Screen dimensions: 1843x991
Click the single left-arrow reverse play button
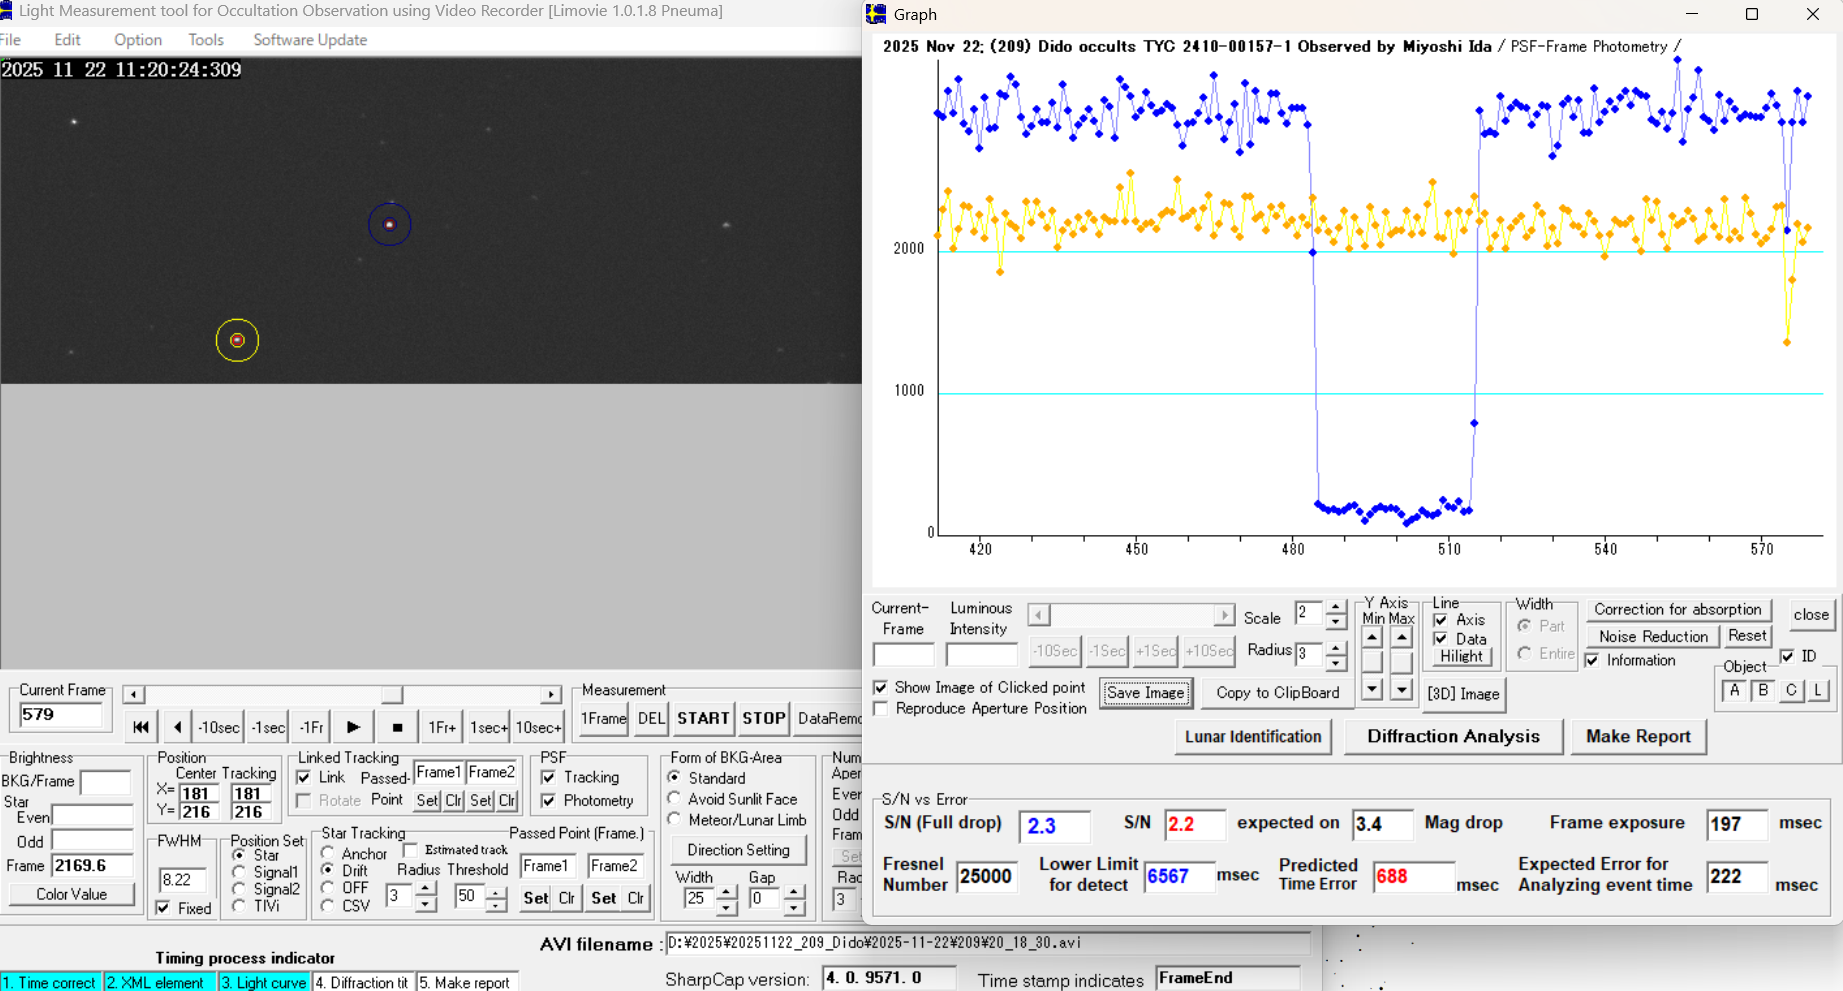(x=177, y=727)
